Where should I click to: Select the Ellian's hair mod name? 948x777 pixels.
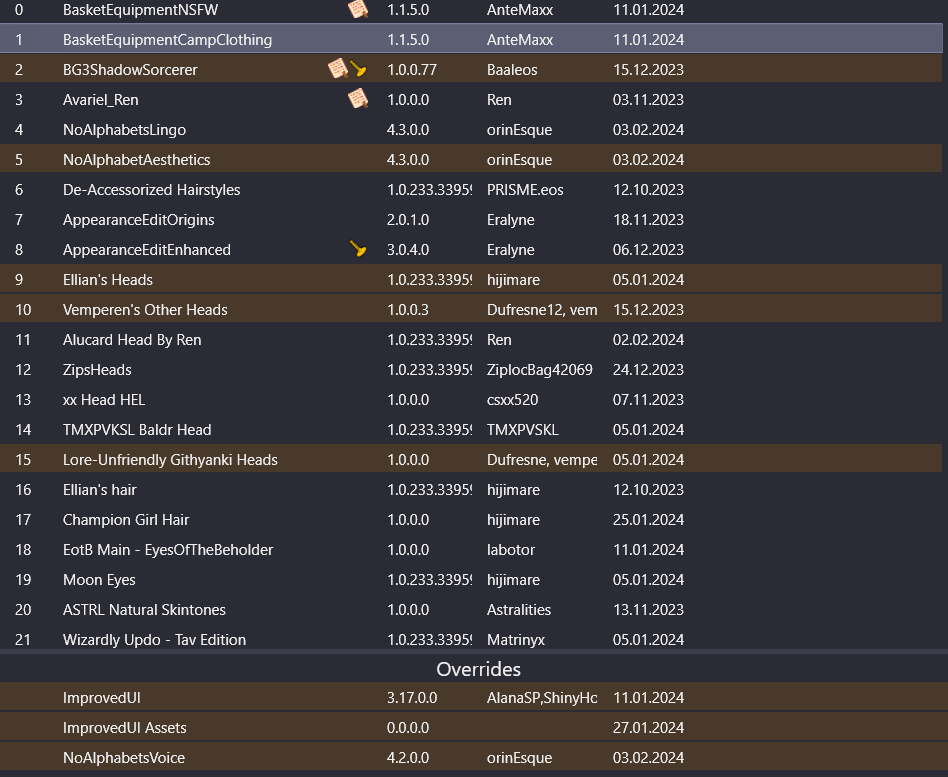[x=100, y=490]
